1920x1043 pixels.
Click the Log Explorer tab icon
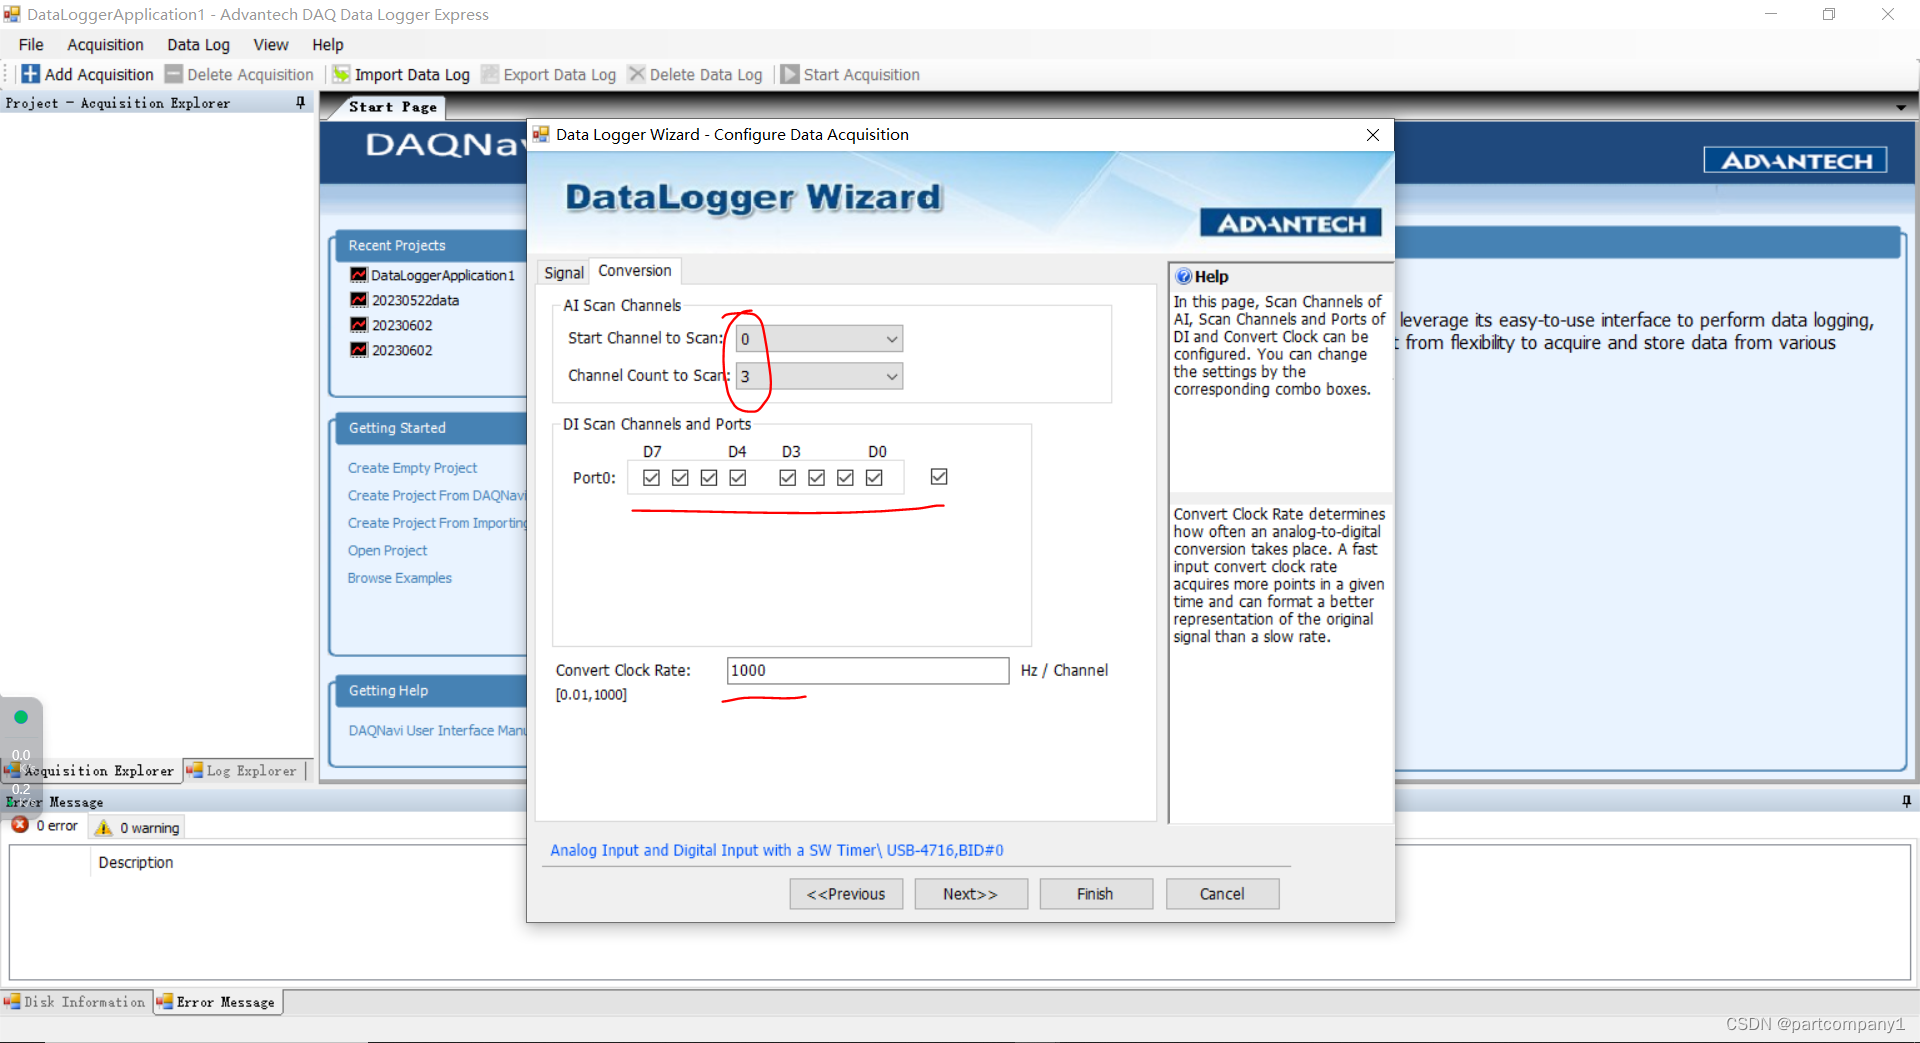tap(195, 770)
